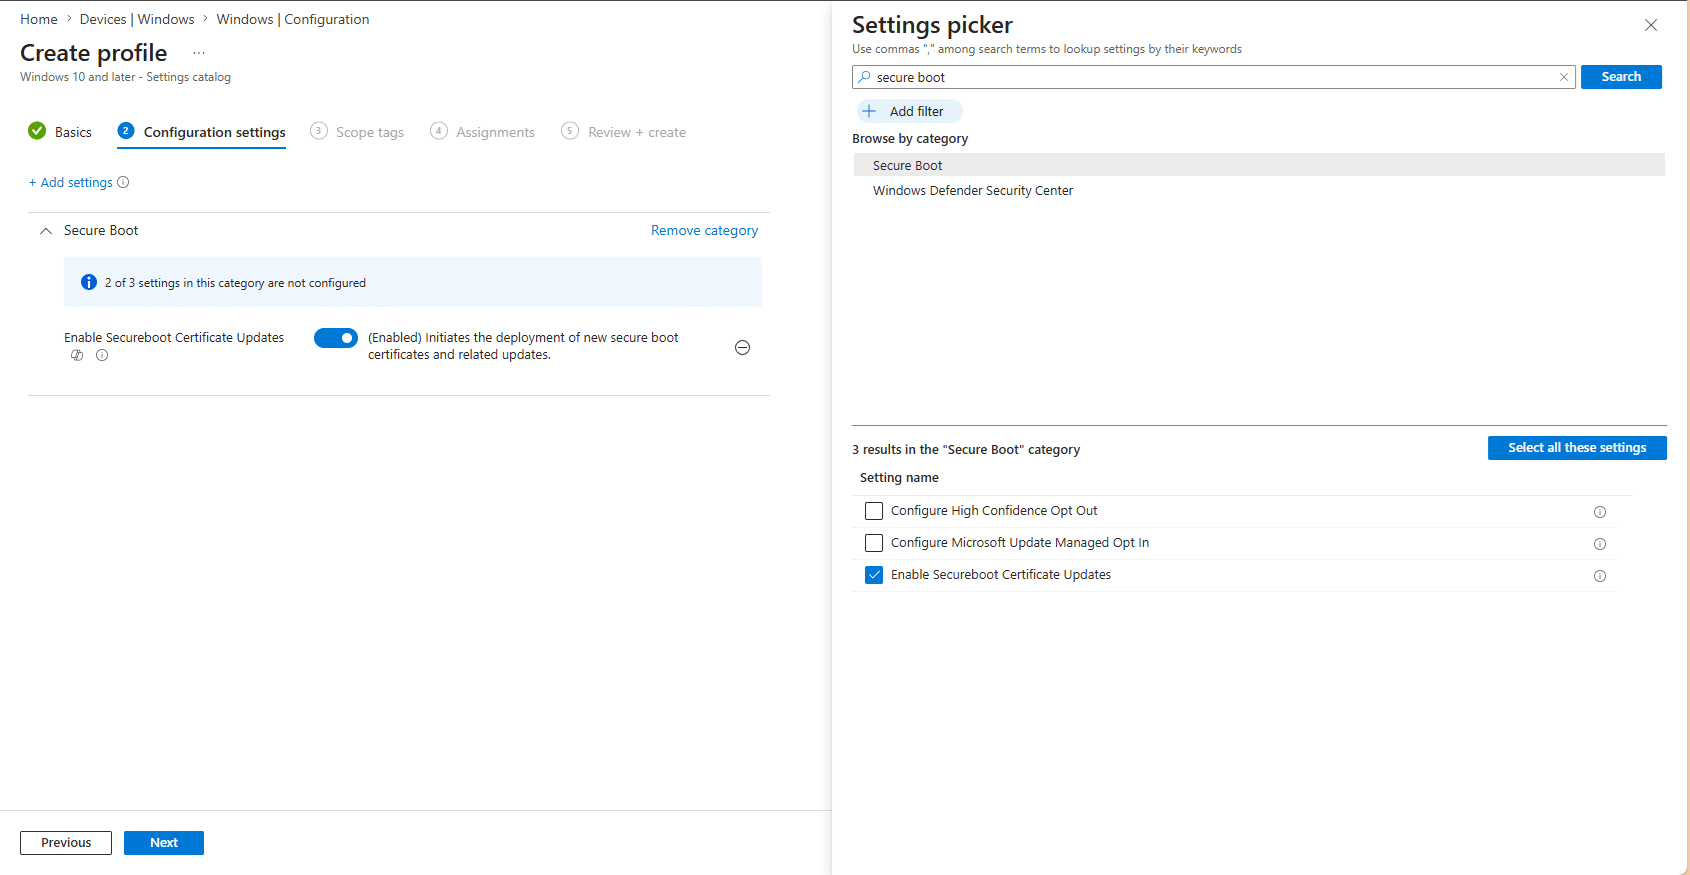Viewport: 1690px width, 875px height.
Task: Open info icon for Configure High Confidence Opt Out
Action: (1599, 512)
